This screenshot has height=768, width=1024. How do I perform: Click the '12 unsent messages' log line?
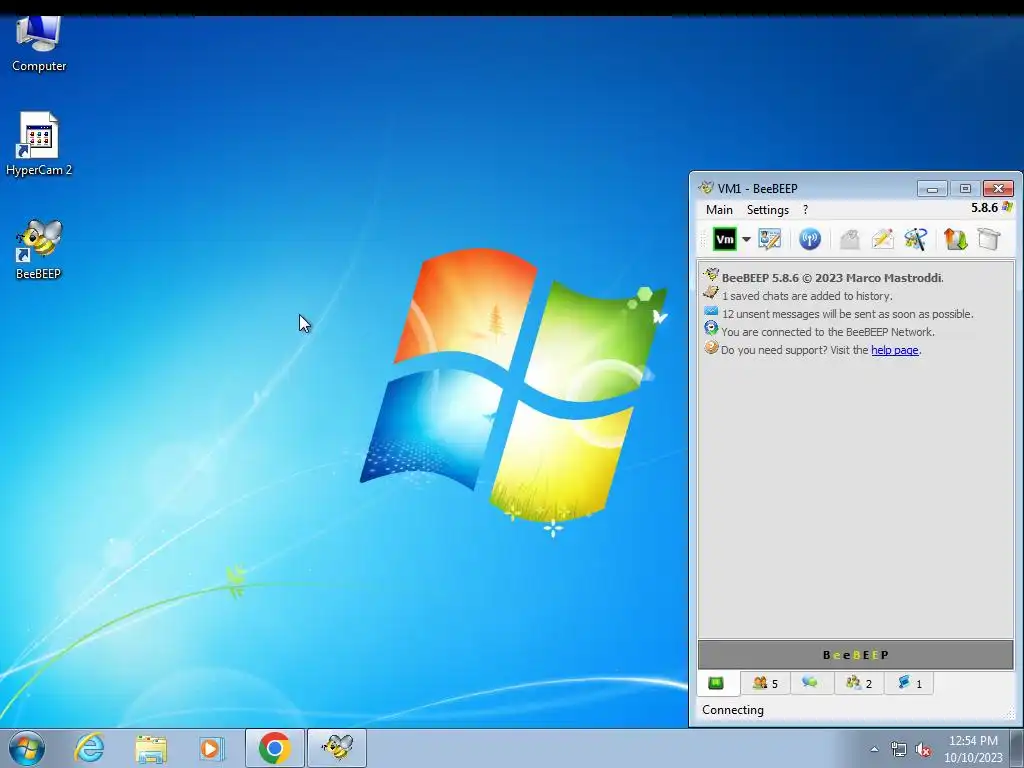point(848,314)
